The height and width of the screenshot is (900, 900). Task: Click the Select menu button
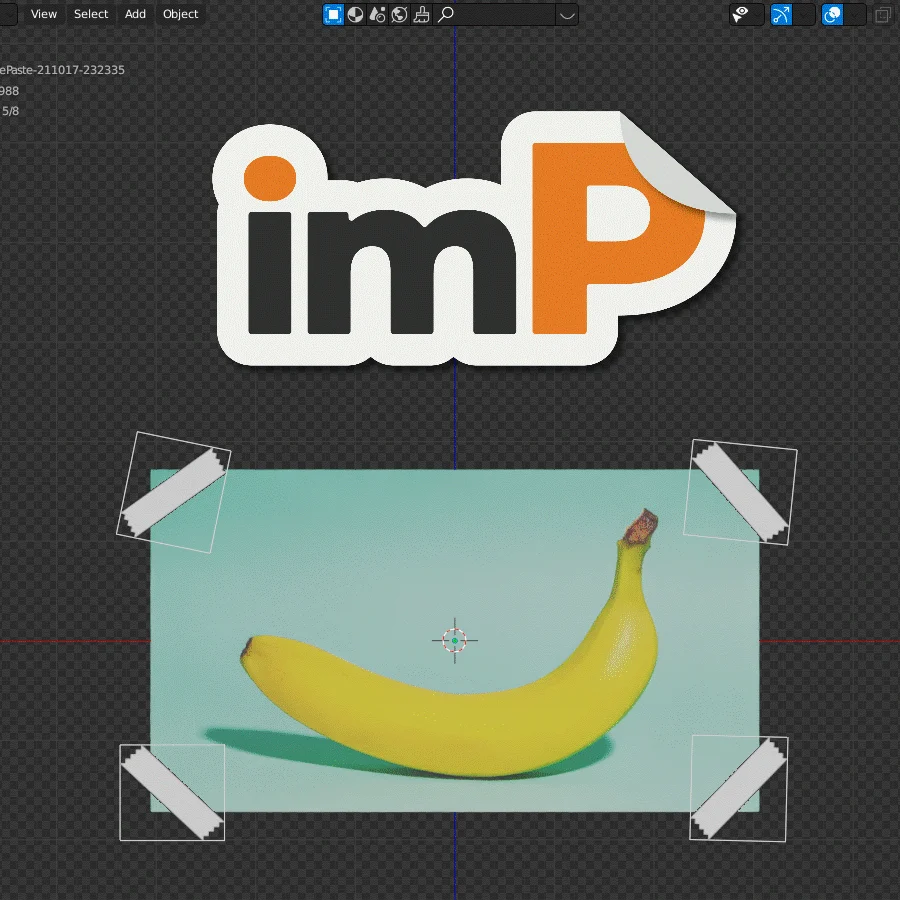pos(91,14)
